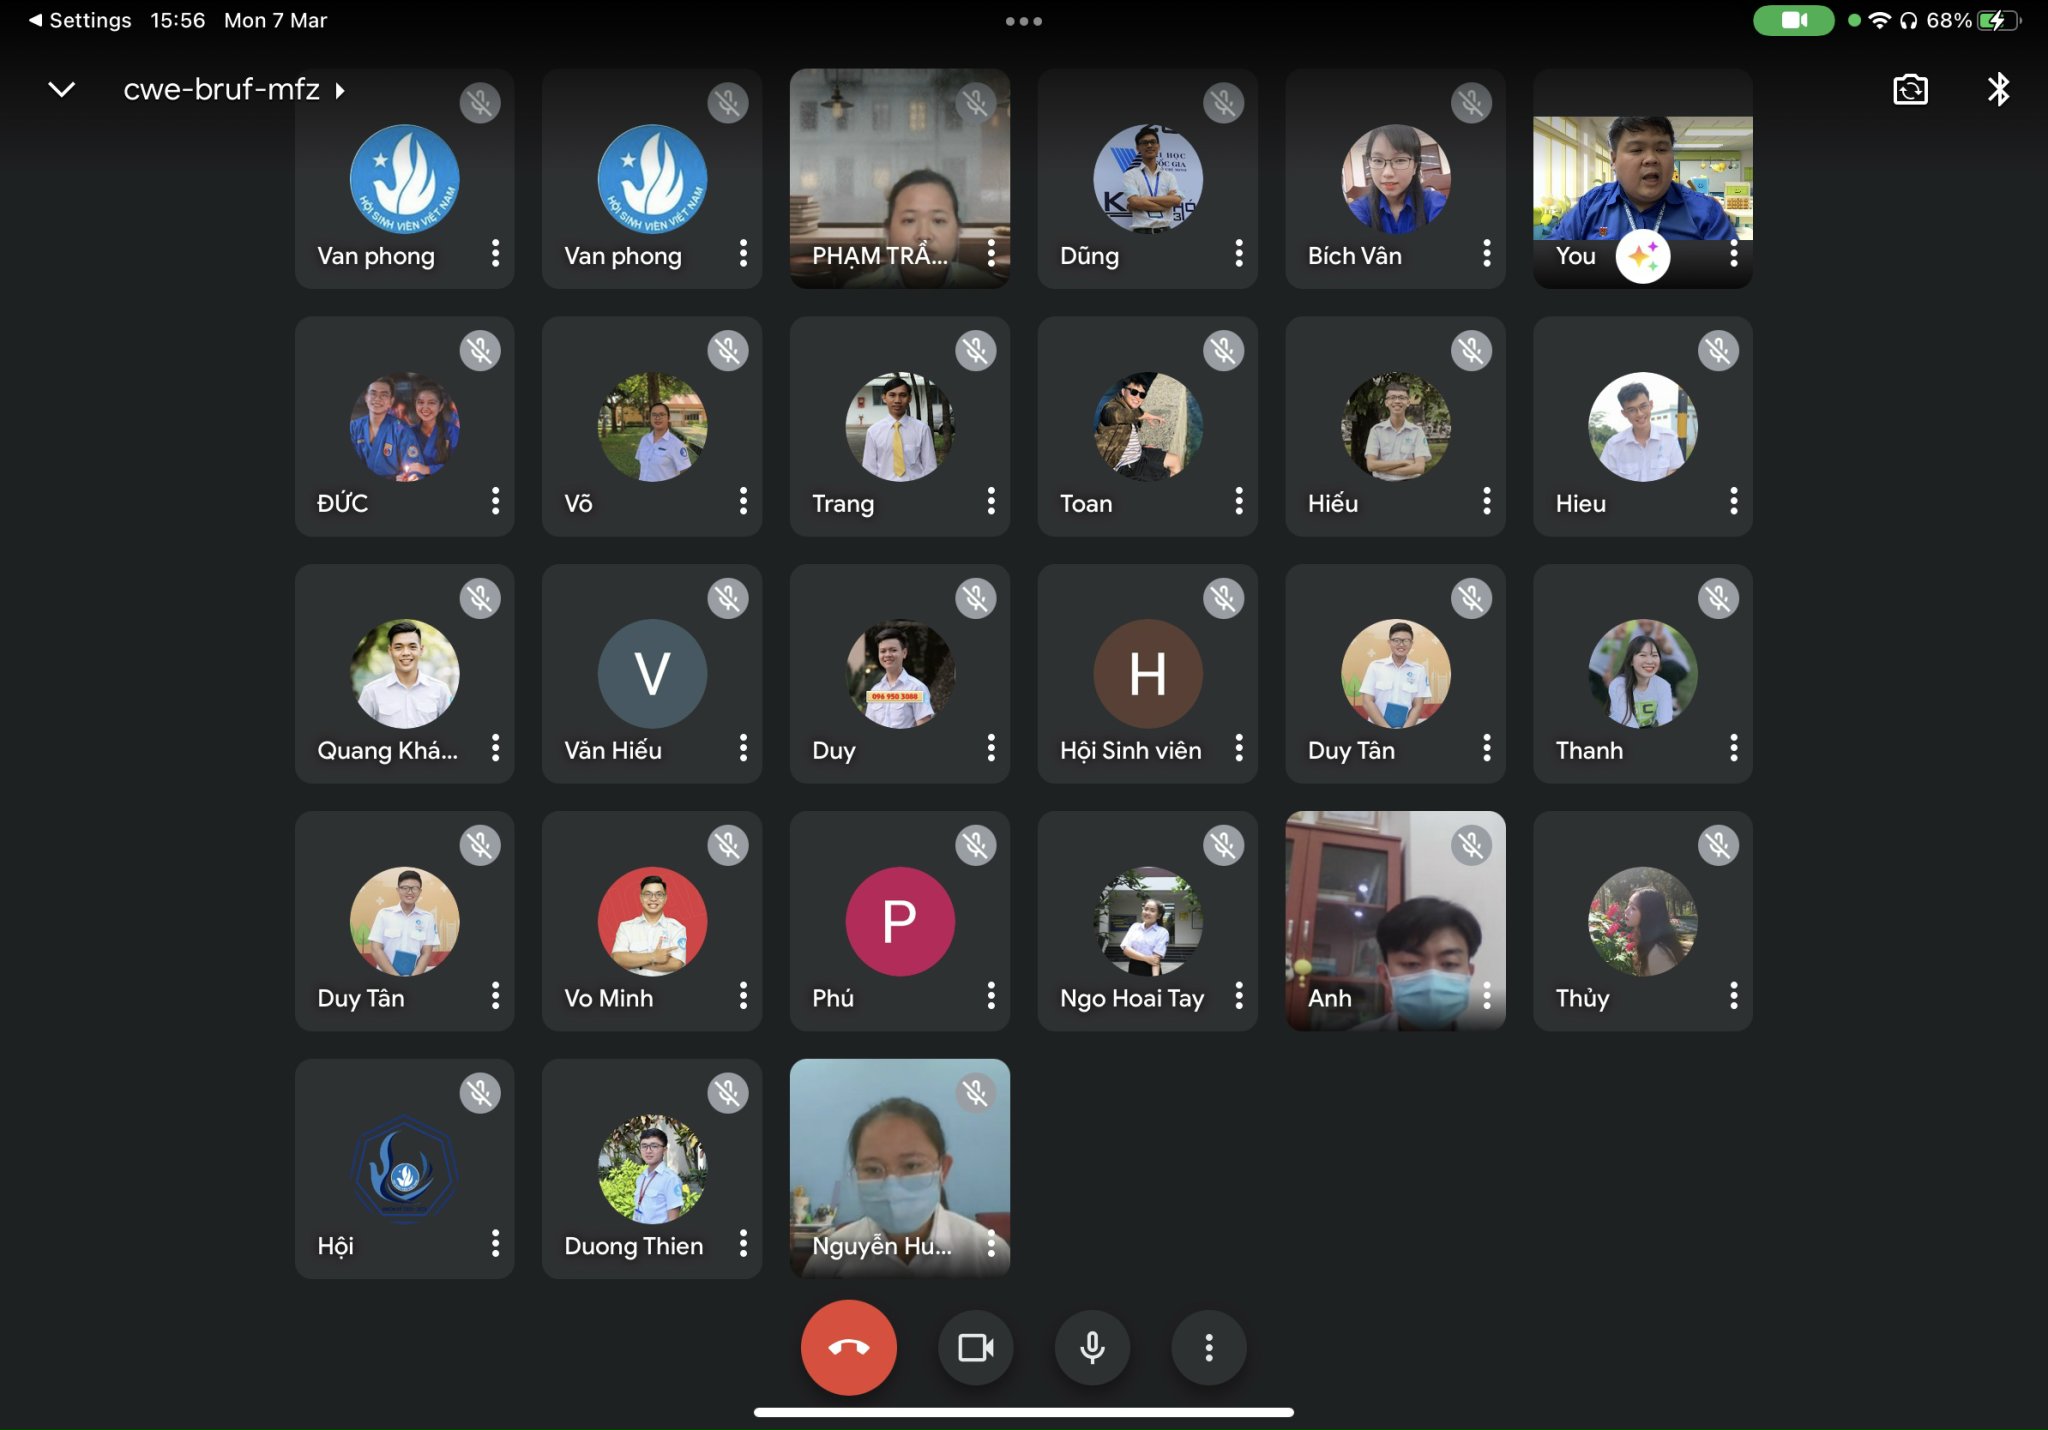The height and width of the screenshot is (1430, 2048).
Task: Tap the green camera recording indicator pill
Action: [1793, 20]
